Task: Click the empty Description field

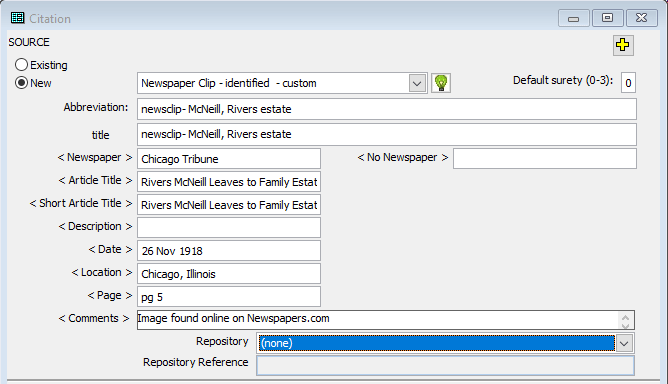Action: pyautogui.click(x=229, y=228)
